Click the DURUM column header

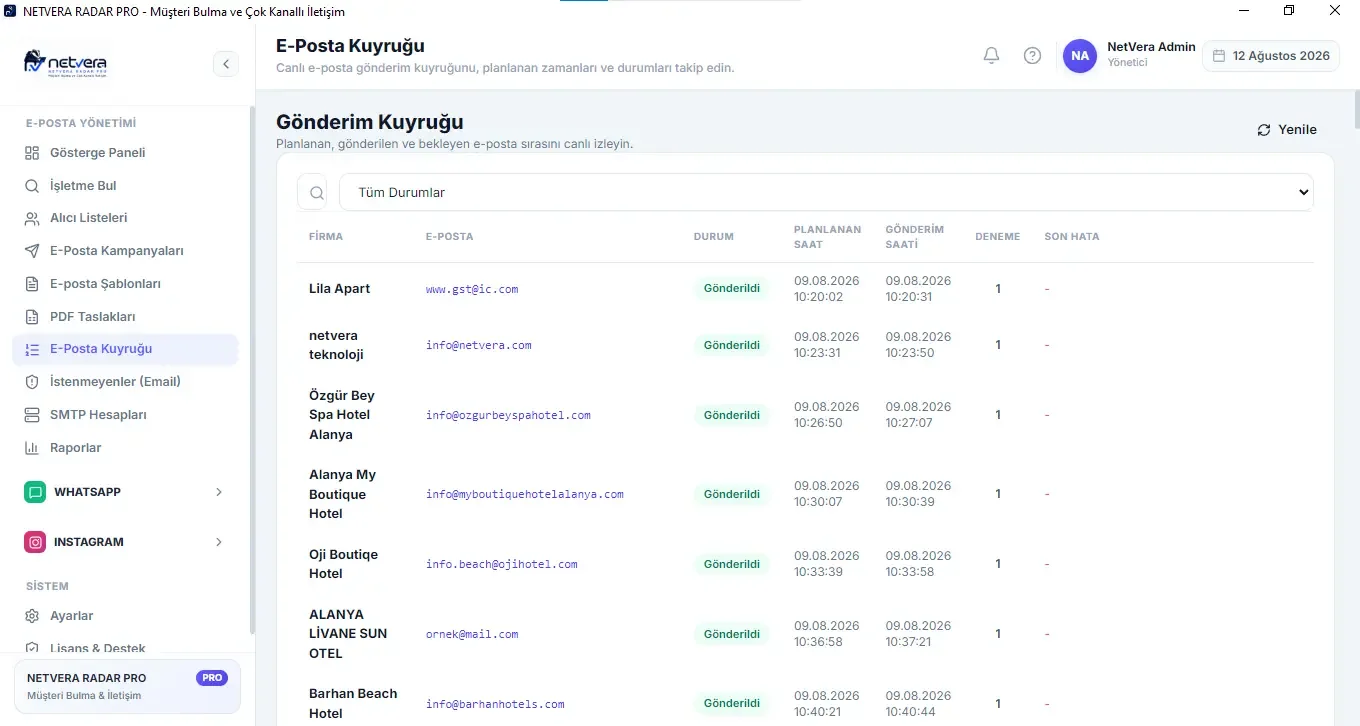coord(714,237)
